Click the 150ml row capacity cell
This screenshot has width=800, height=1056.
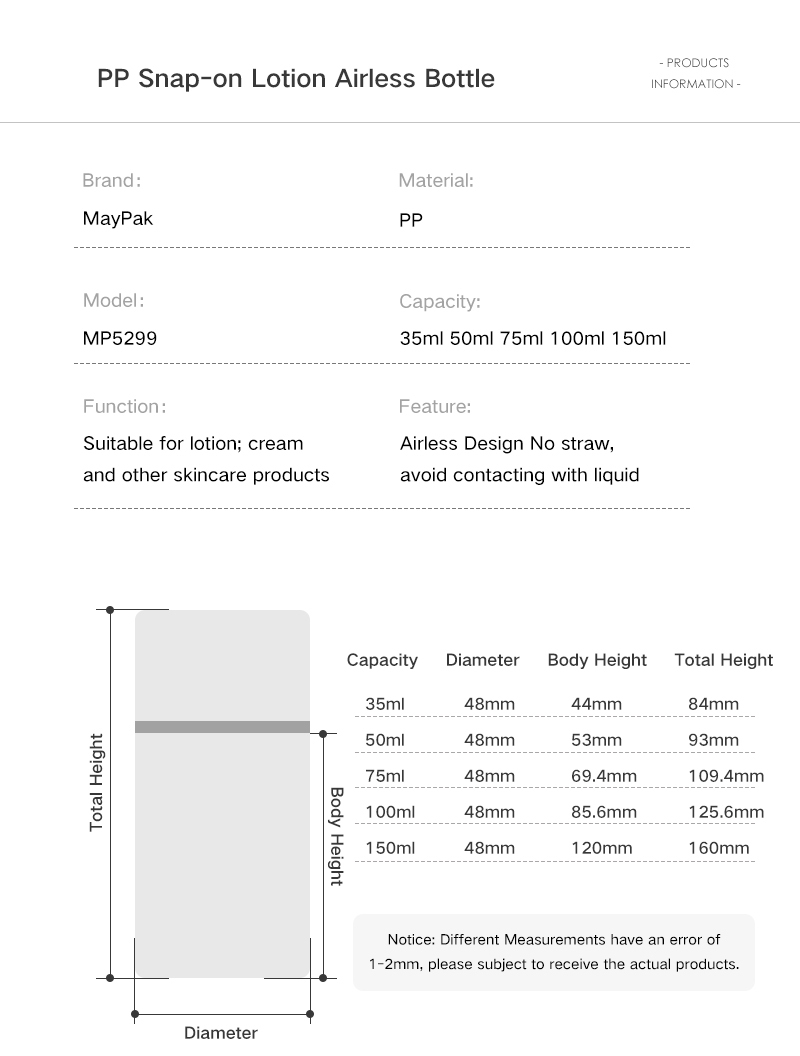390,849
